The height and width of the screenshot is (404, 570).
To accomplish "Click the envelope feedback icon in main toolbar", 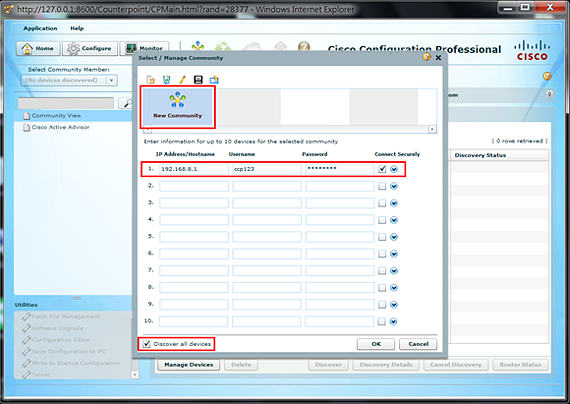I will pos(280,47).
